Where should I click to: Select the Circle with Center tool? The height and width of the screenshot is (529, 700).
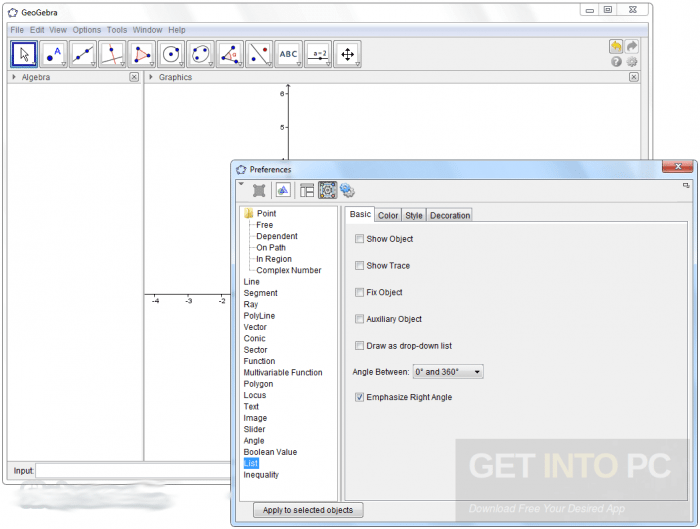click(171, 54)
